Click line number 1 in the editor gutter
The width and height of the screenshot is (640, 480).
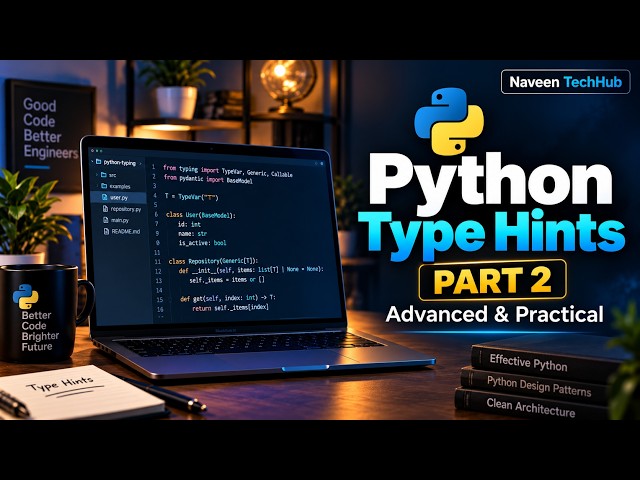(153, 167)
